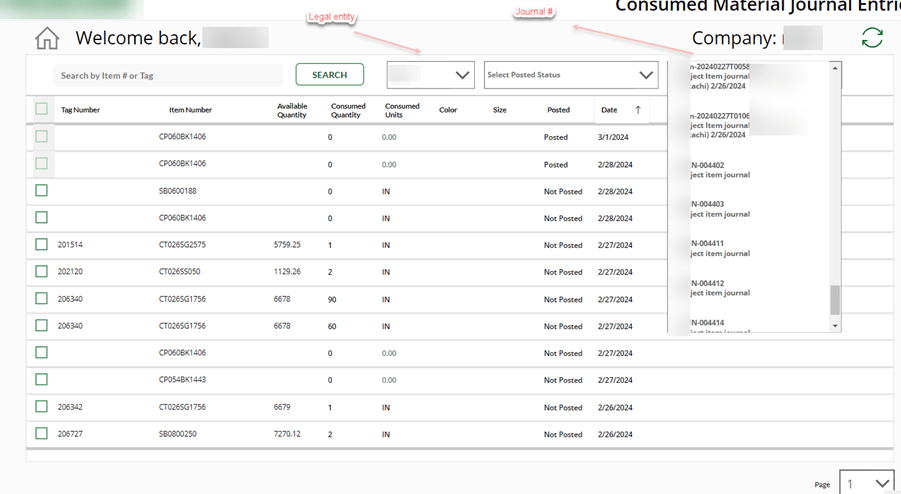Screen dimensions: 901x494
Task: Tick the checkbox for item SB0600188
Action: (41, 190)
